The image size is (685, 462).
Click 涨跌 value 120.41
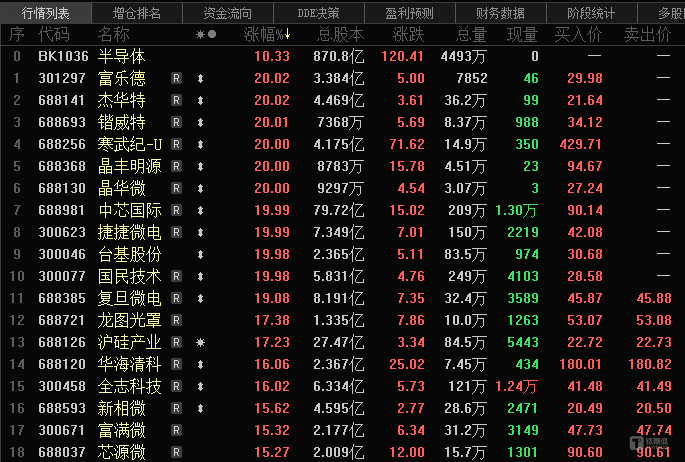click(x=402, y=56)
